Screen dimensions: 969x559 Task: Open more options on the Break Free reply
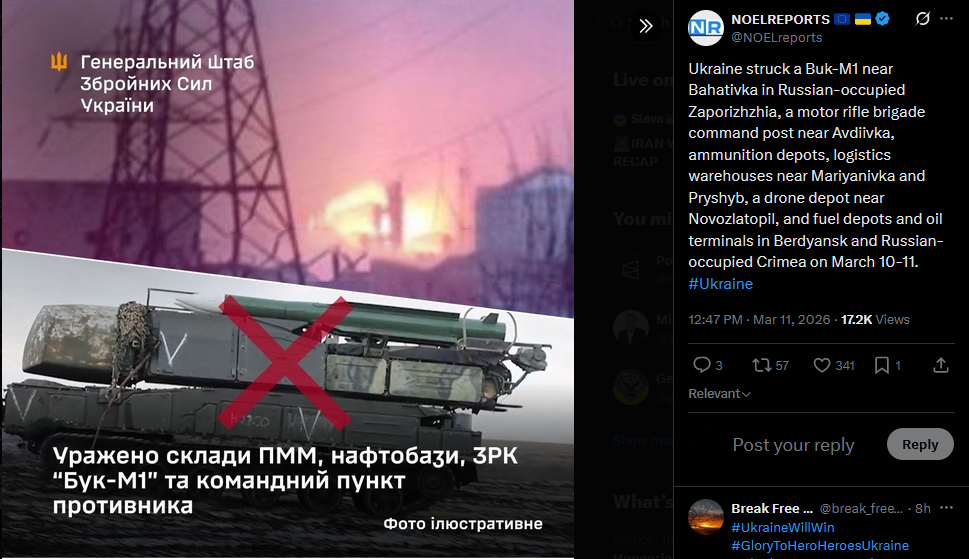coord(946,508)
